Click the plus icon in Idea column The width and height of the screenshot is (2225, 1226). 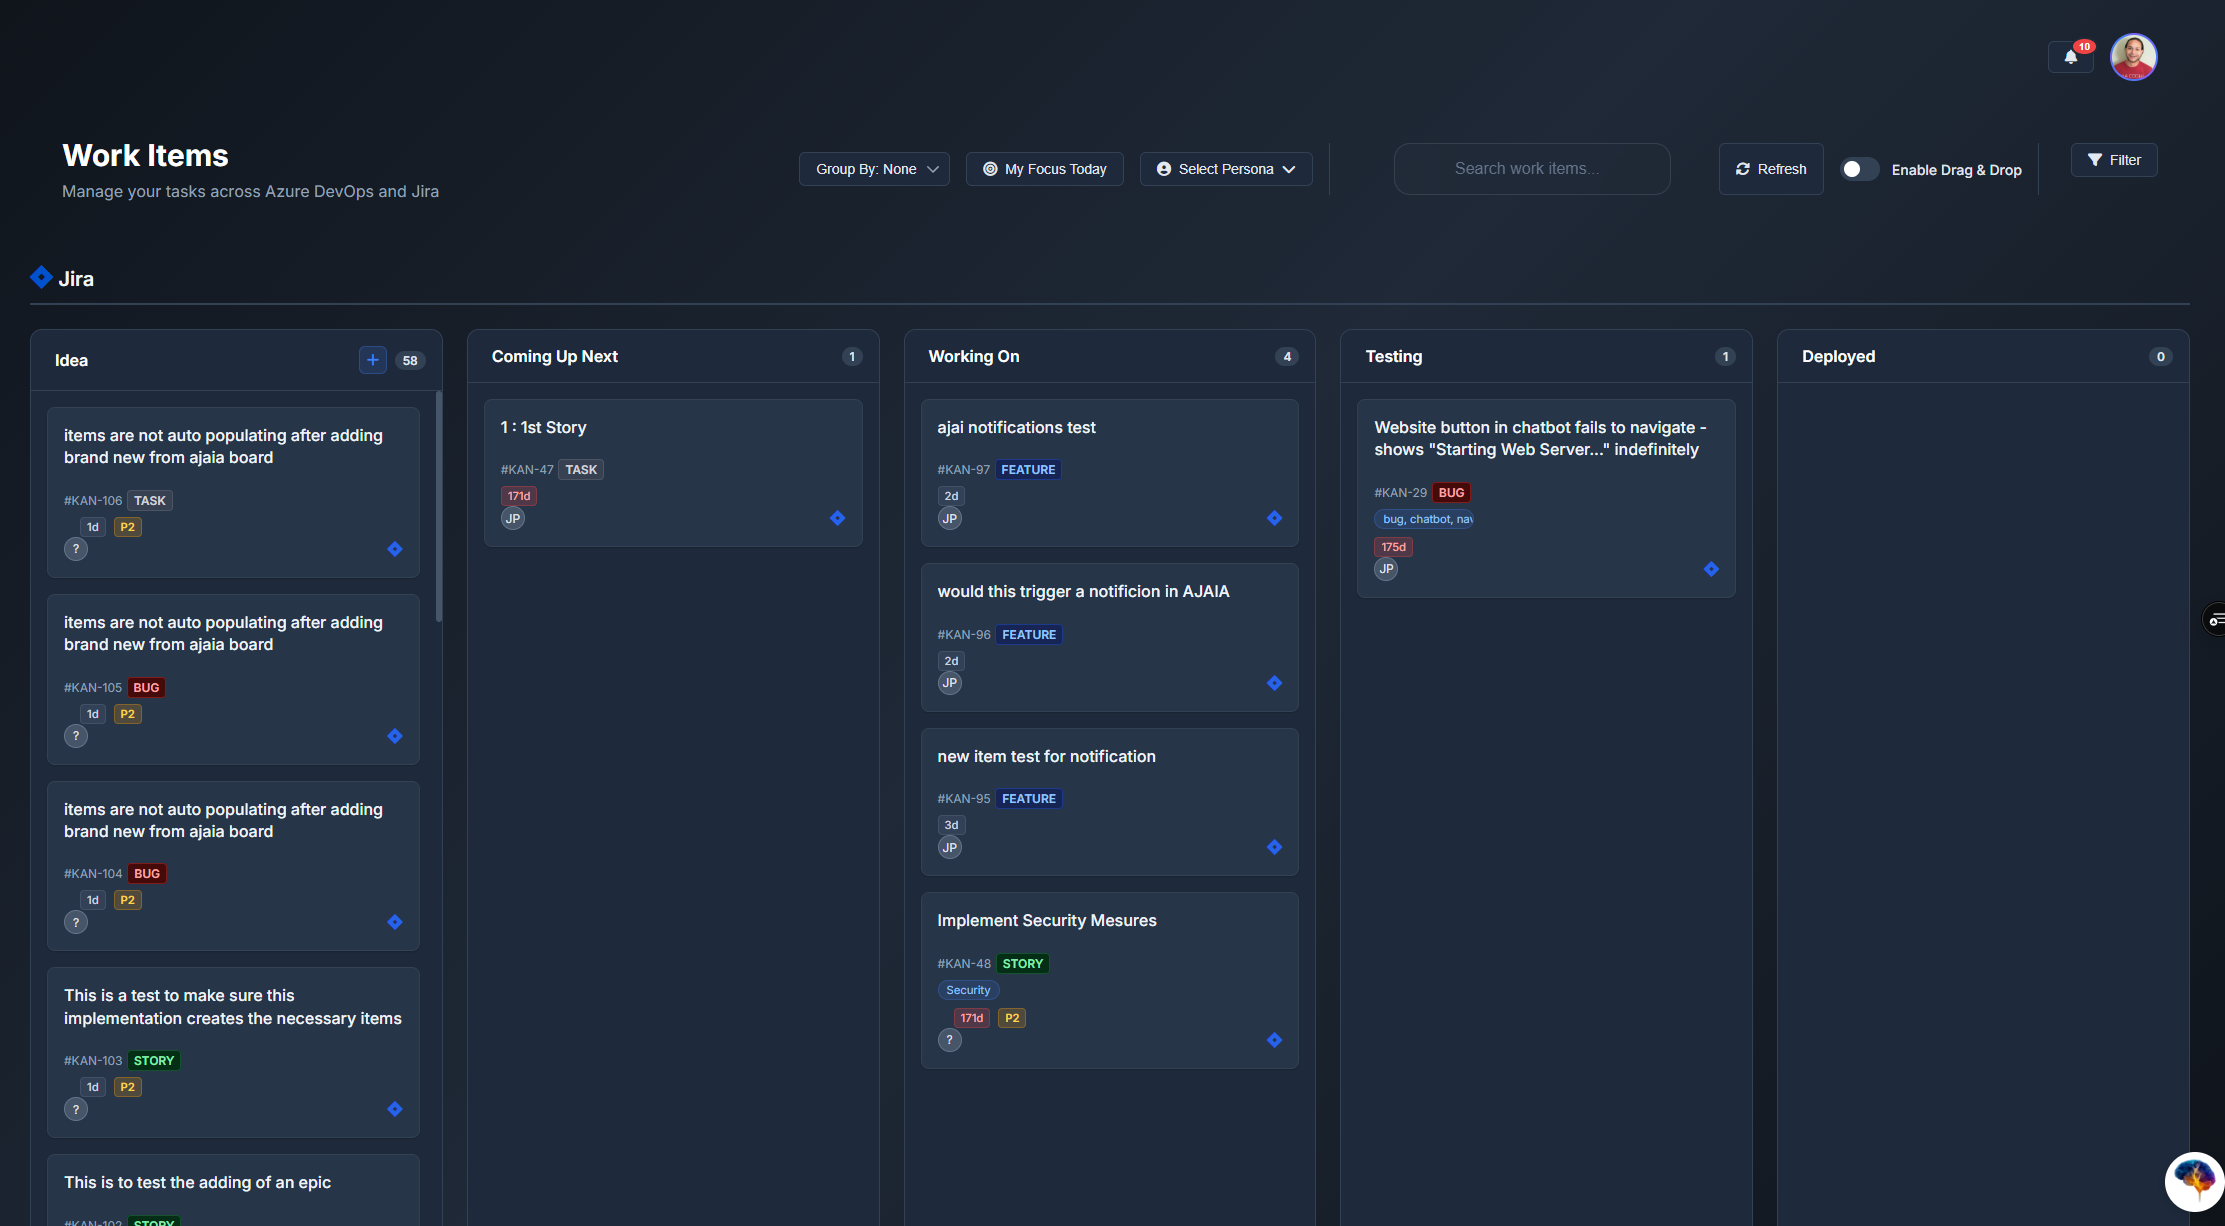(x=372, y=360)
